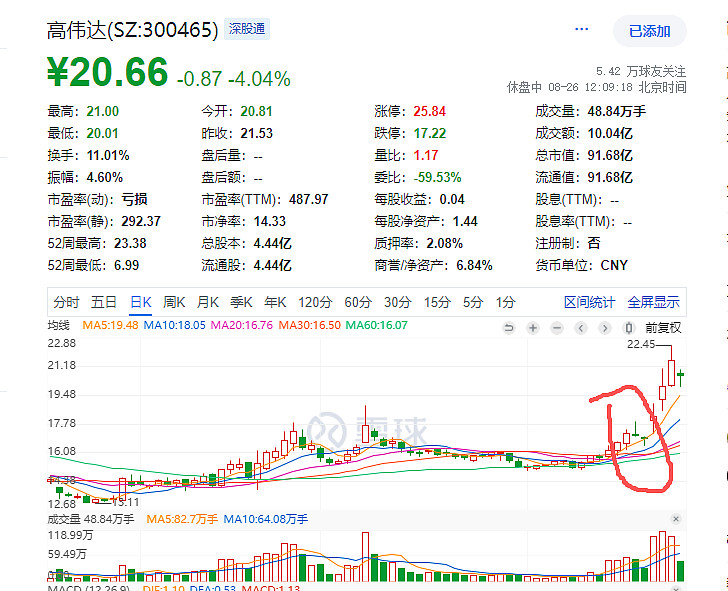728x591 pixels.
Task: Click the 22.45 high price marker
Action: [641, 344]
